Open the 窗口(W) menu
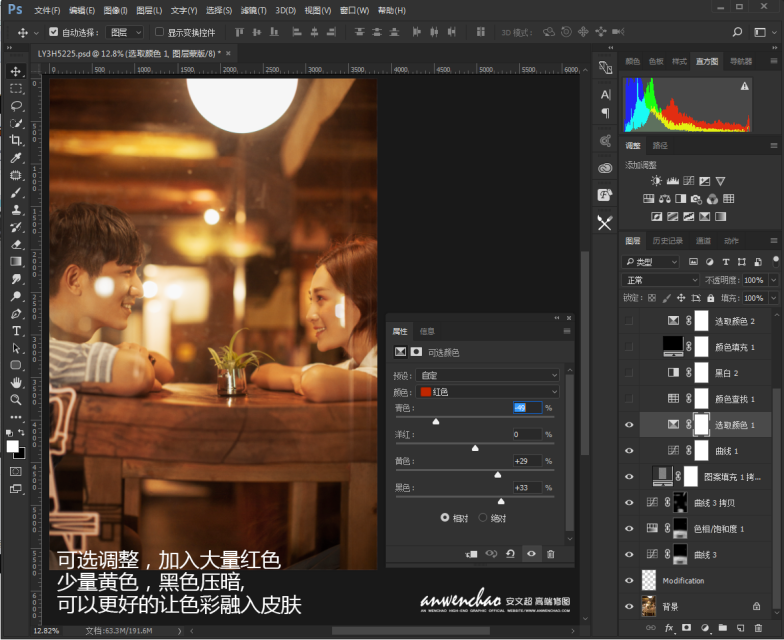 coord(354,10)
